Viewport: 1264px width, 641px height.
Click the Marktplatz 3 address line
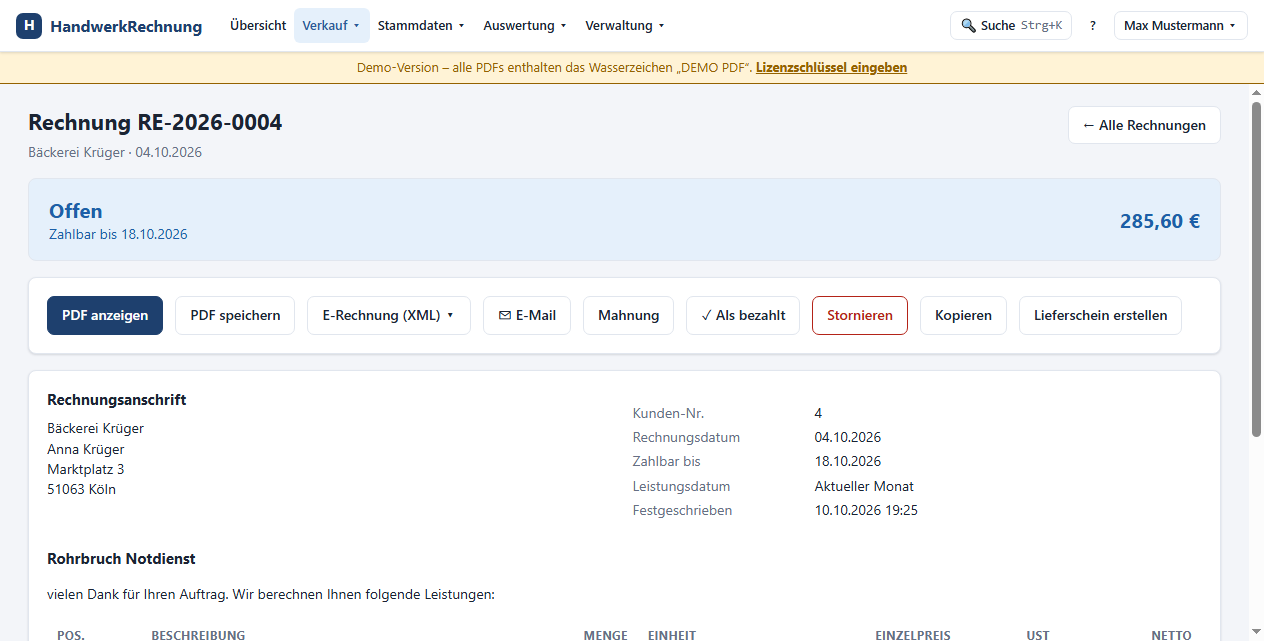[86, 469]
